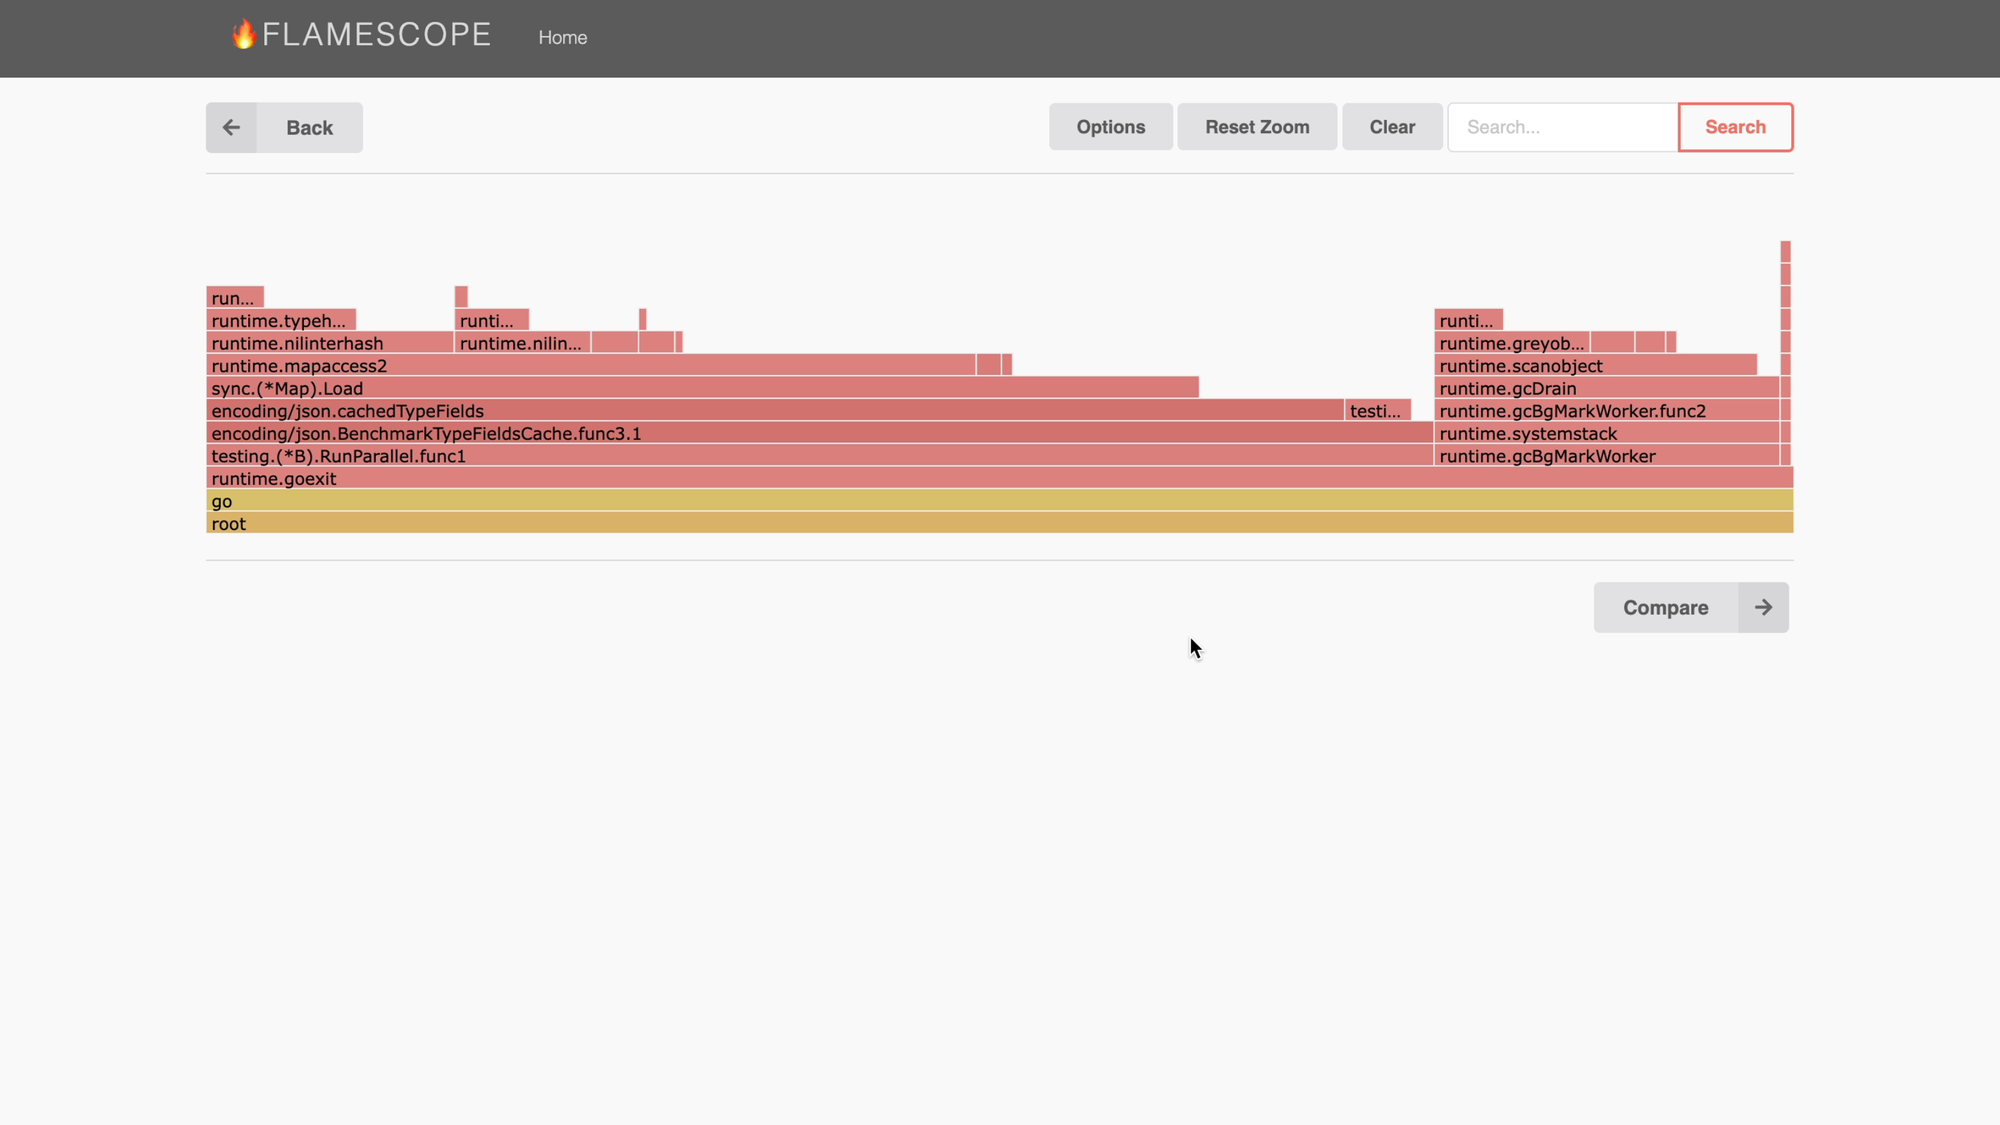The image size is (2000, 1125).
Task: Click the root frame bar
Action: tap(1000, 524)
